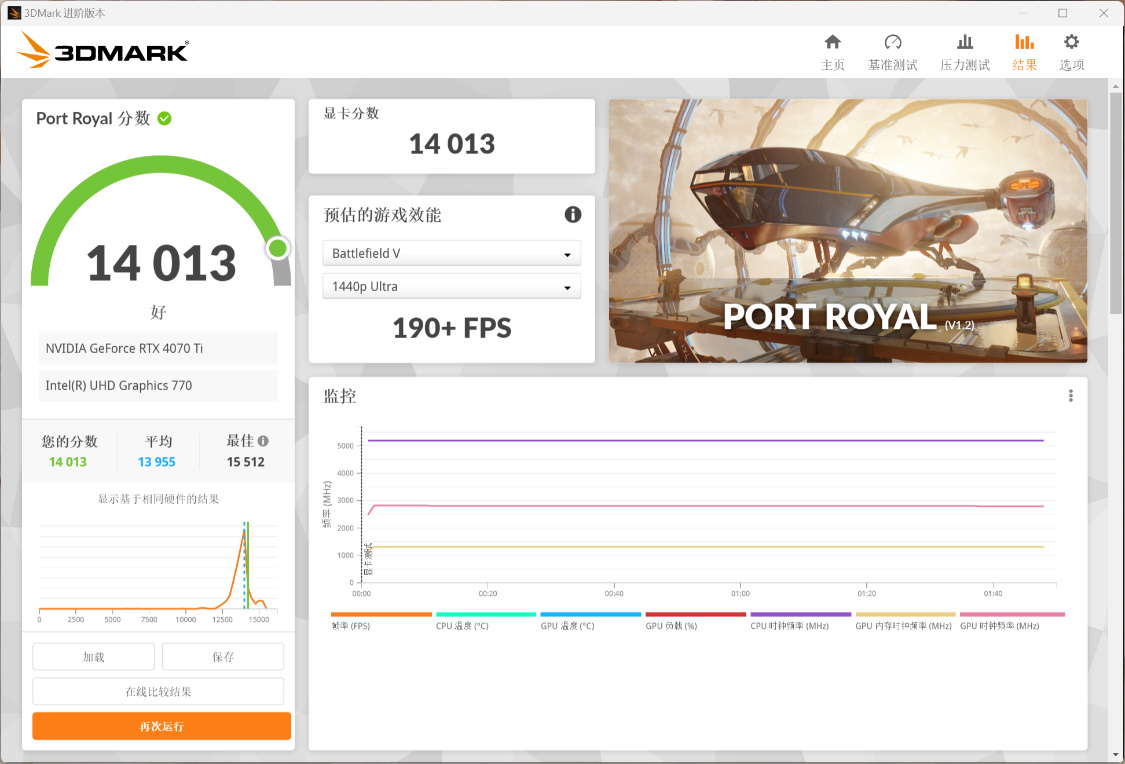Click the 监控 monitoring heading
The height and width of the screenshot is (764, 1125).
(339, 396)
